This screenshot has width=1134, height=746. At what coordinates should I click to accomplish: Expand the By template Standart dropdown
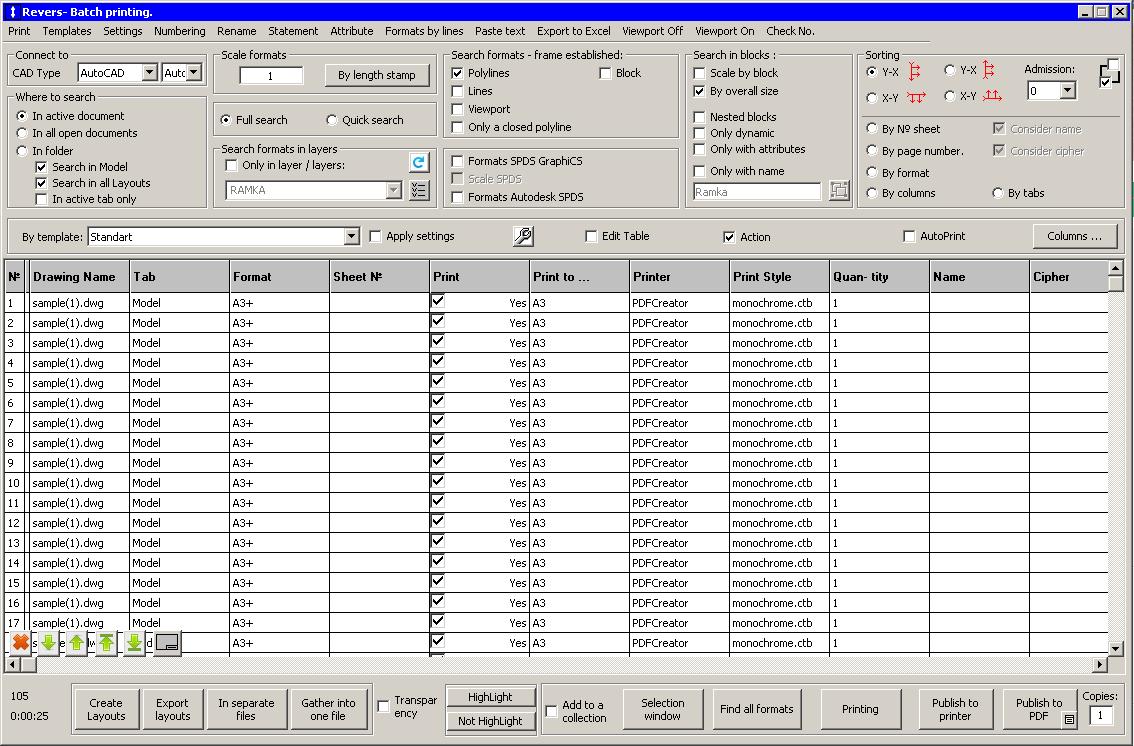click(x=352, y=236)
